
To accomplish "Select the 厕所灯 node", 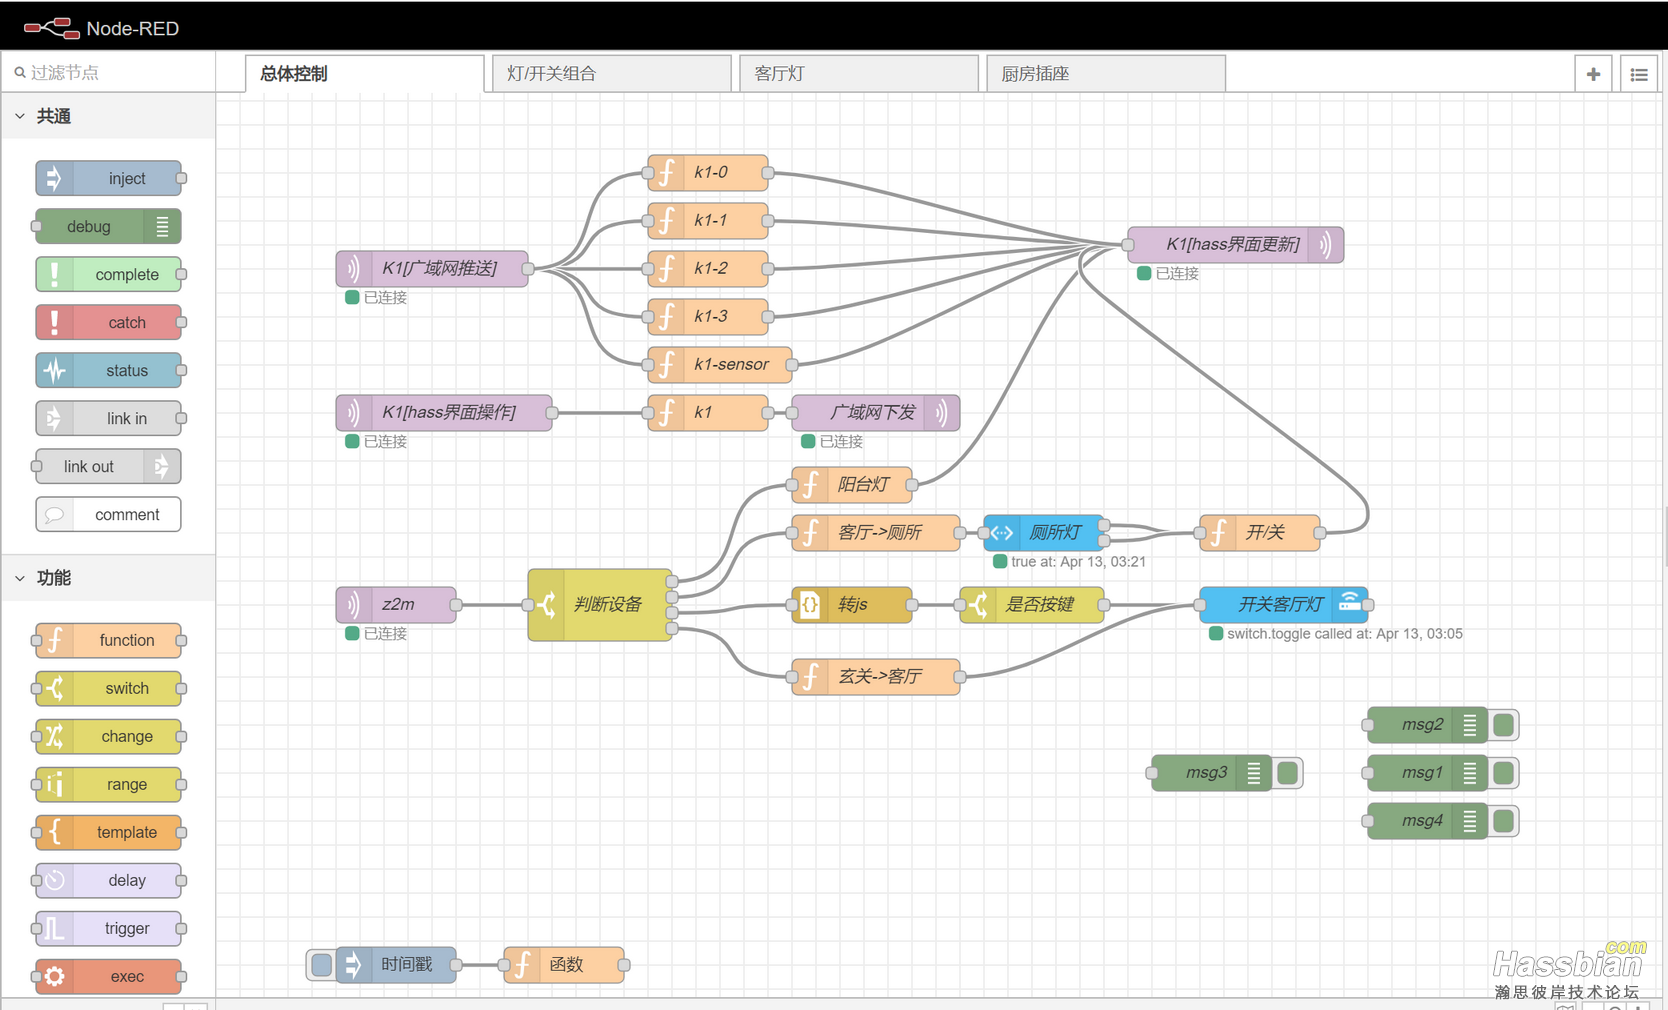I will [1044, 532].
